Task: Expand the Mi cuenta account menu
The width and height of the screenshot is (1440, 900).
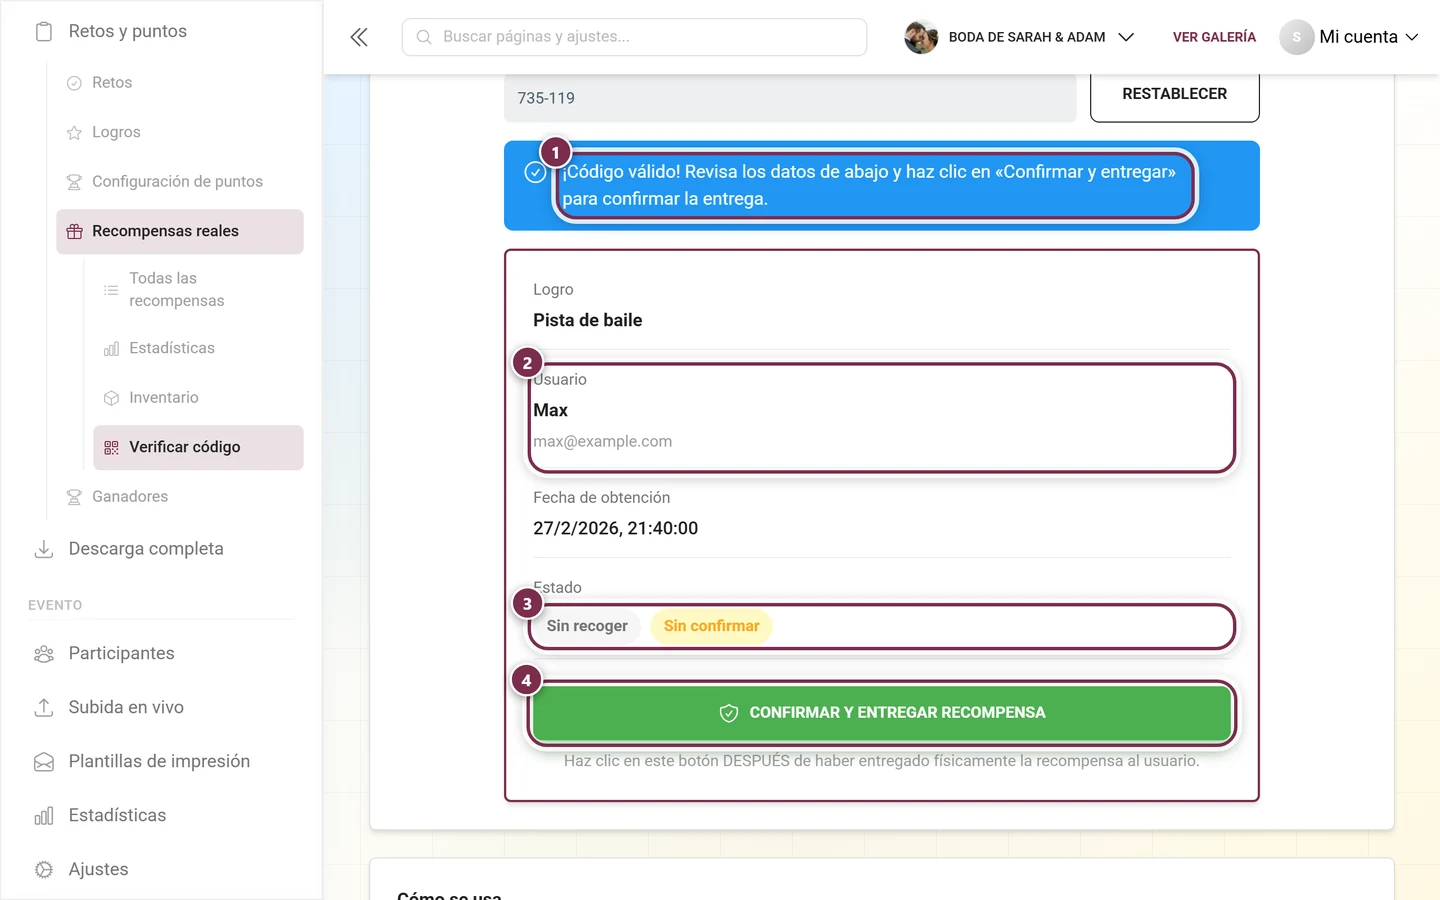Action: pos(1350,37)
